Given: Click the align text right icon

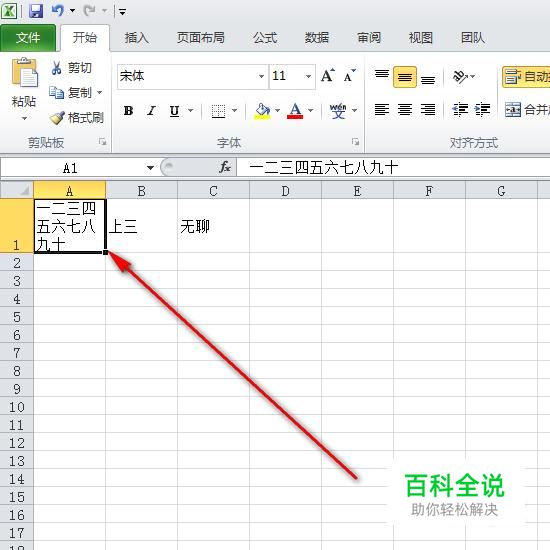Looking at the screenshot, I should click(428, 110).
